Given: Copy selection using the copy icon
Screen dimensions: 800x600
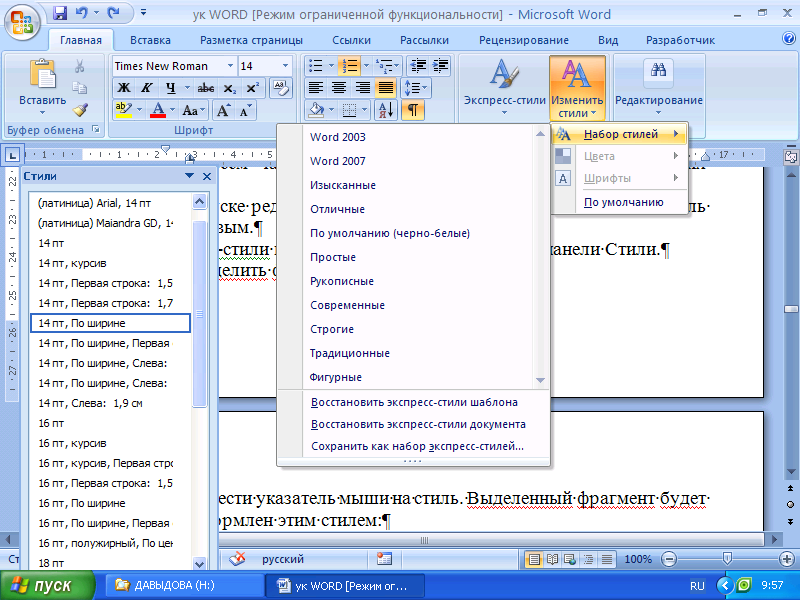Looking at the screenshot, I should pos(80,88).
